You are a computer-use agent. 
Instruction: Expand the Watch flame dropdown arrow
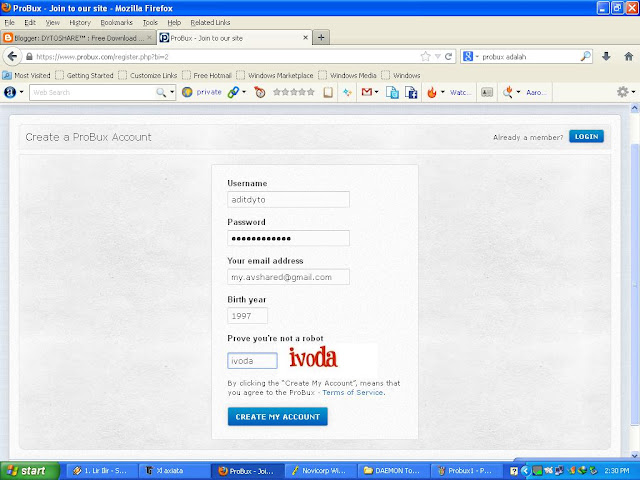click(442, 92)
